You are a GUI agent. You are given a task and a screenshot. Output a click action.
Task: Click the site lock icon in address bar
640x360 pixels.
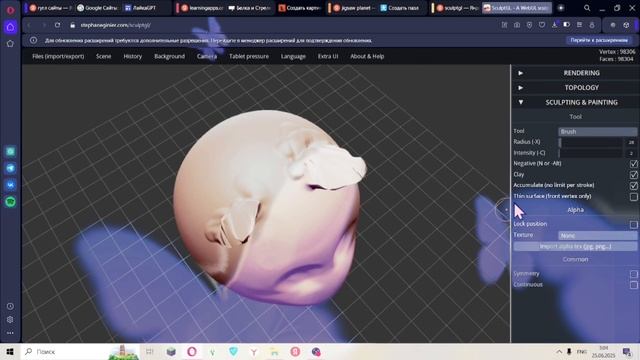tap(72, 25)
